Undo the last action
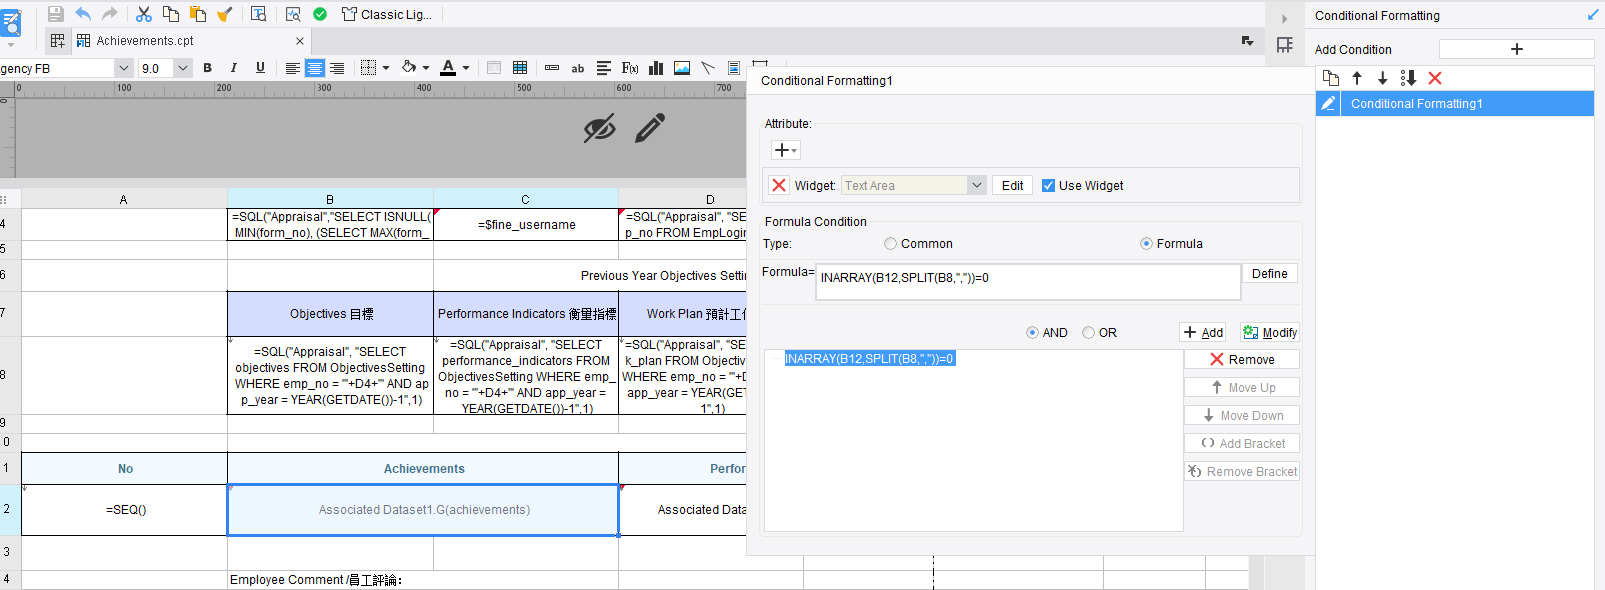This screenshot has width=1605, height=590. [83, 14]
